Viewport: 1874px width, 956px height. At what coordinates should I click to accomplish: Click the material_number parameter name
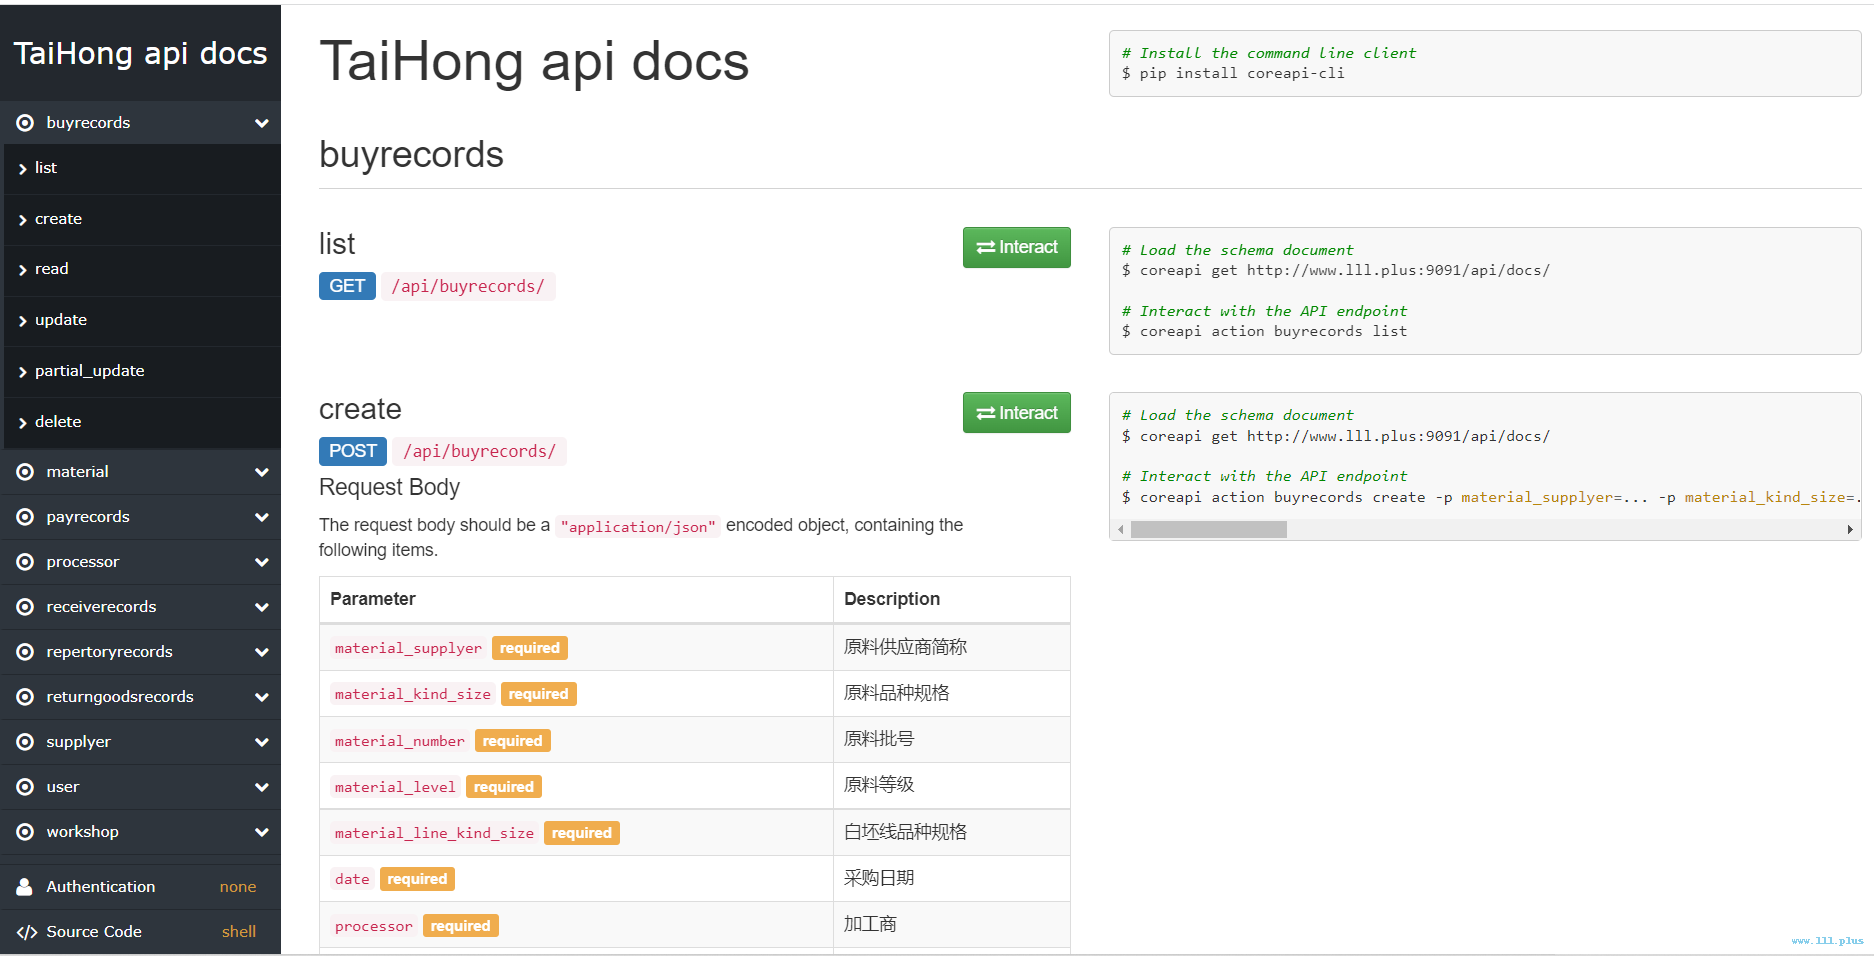400,741
